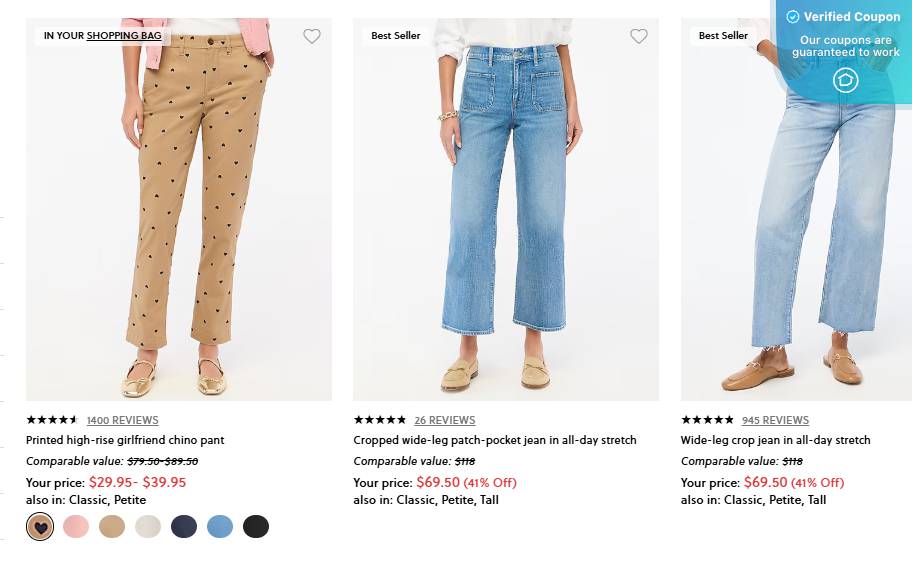
Task: Select the Printed high-rise girlfriend chino pant title
Action: click(x=124, y=440)
